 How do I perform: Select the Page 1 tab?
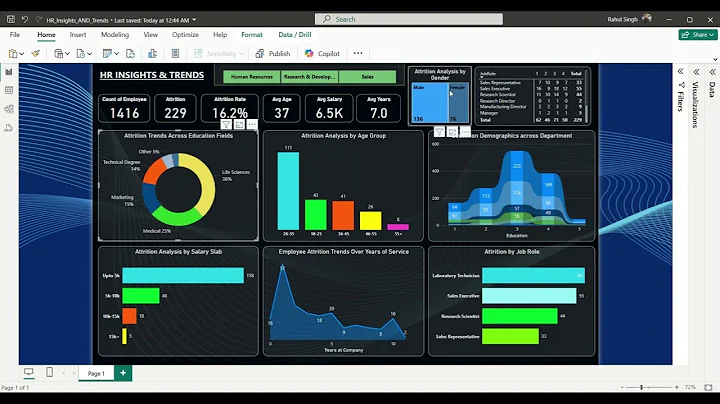pyautogui.click(x=96, y=373)
